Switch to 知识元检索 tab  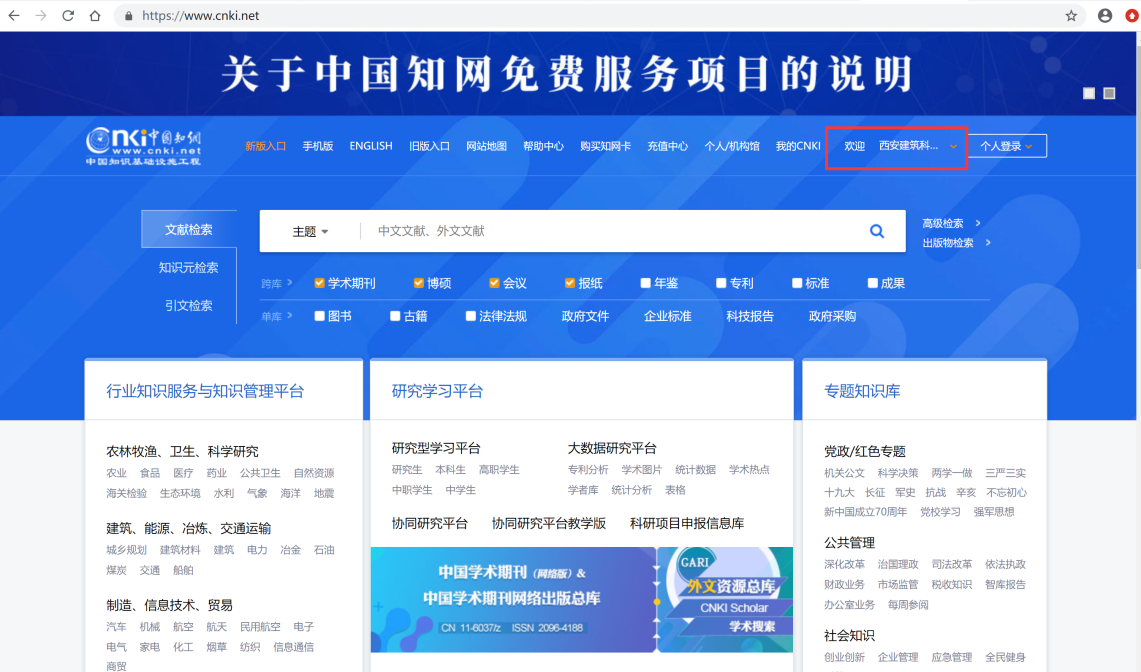tap(188, 268)
